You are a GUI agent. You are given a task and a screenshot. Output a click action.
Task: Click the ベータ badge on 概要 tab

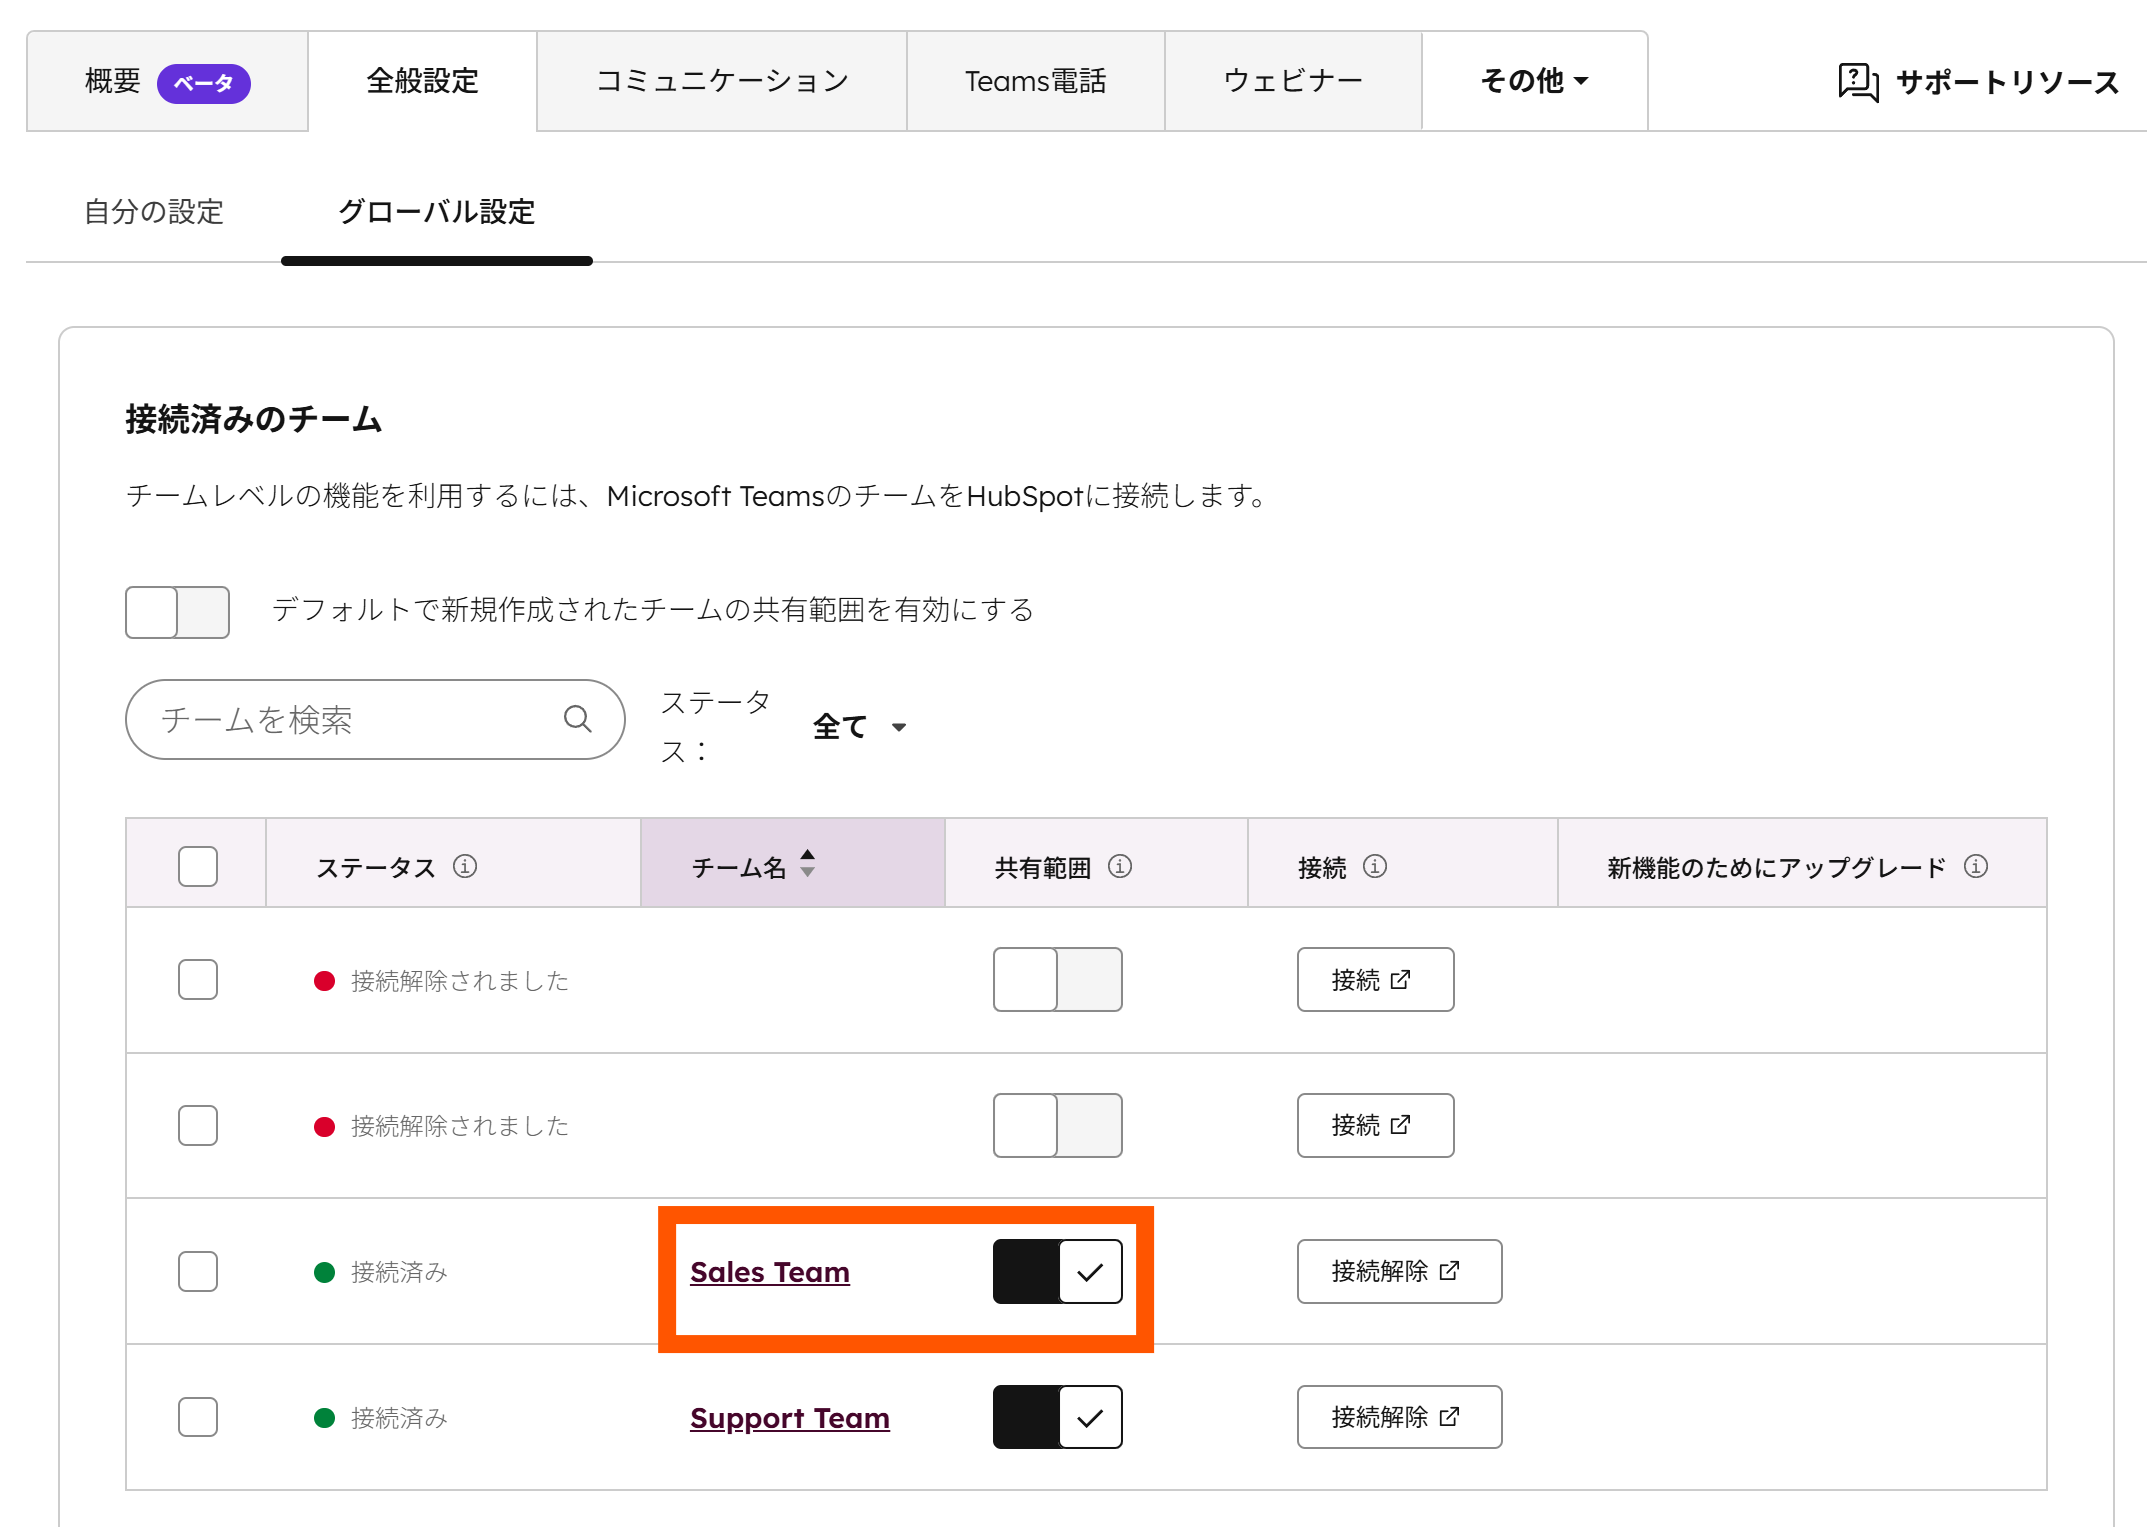pos(204,83)
